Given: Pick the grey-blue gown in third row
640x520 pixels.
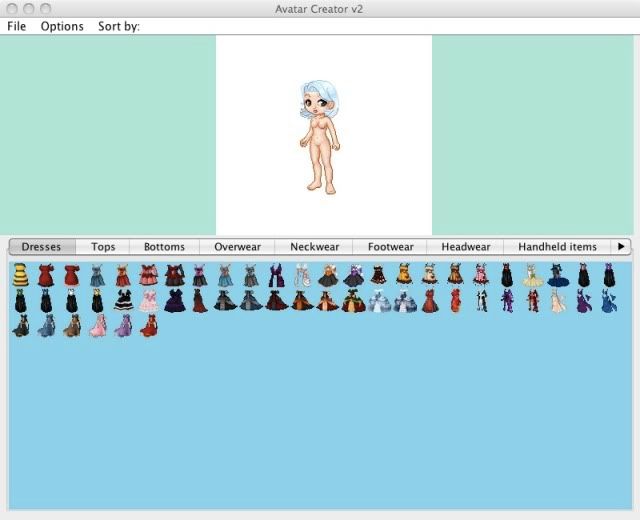Looking at the screenshot, I should coord(46,326).
